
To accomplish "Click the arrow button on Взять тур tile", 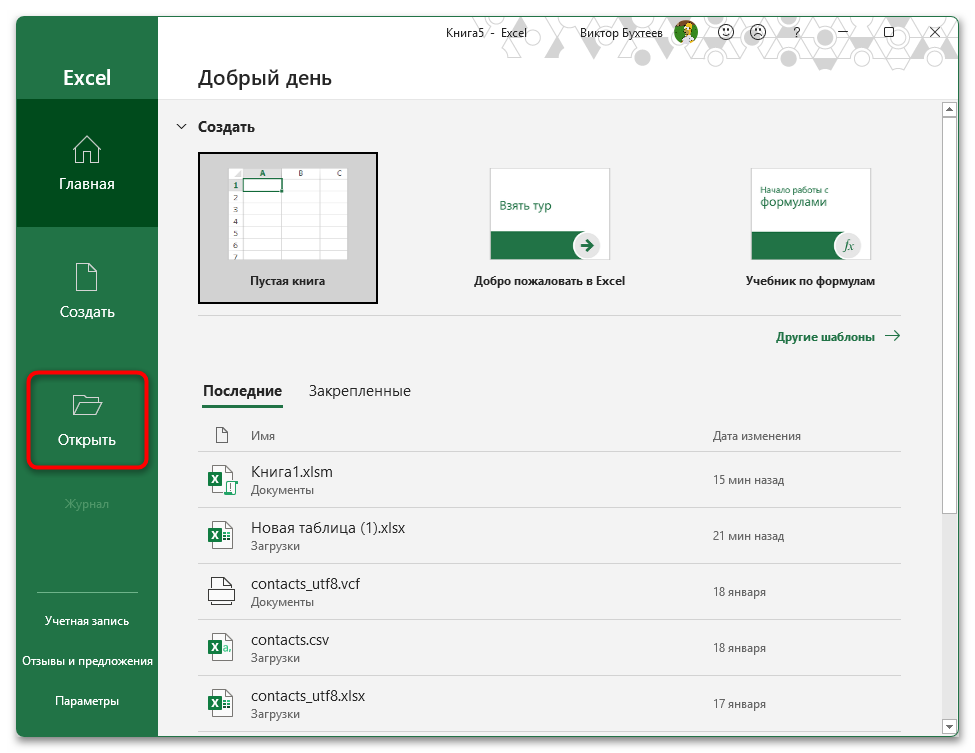I will point(586,246).
